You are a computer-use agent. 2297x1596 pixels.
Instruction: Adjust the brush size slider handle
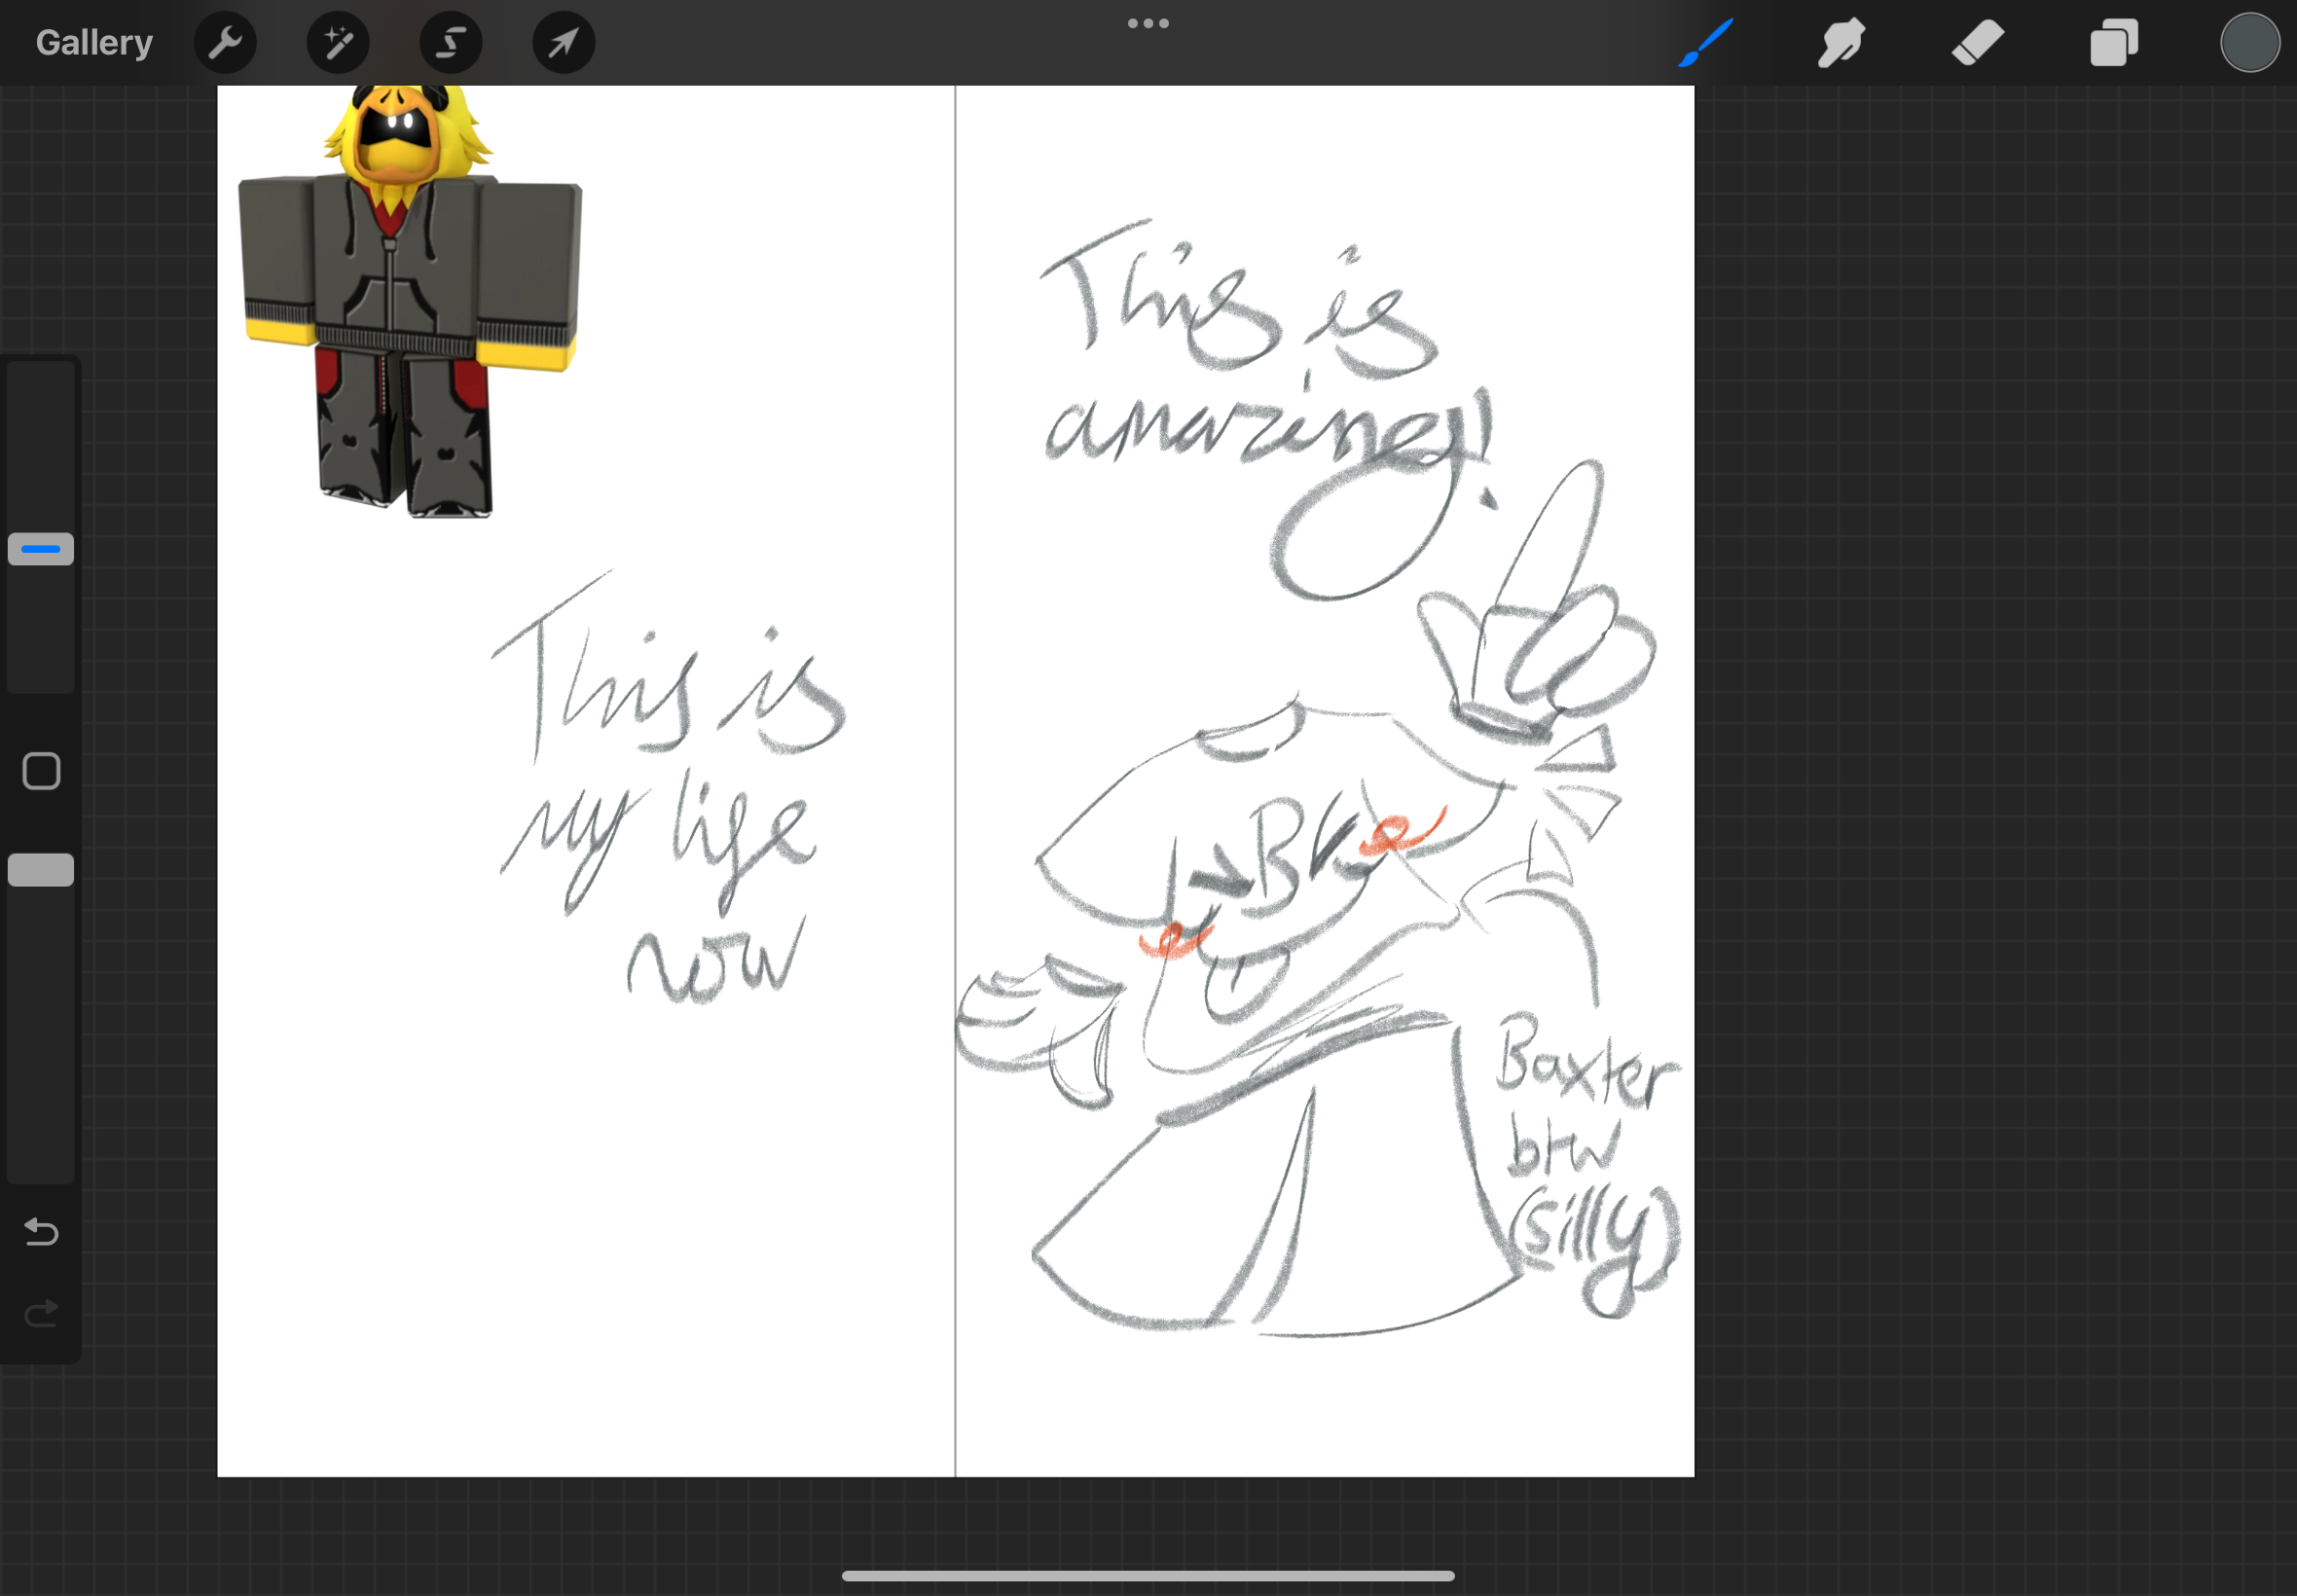[x=41, y=549]
